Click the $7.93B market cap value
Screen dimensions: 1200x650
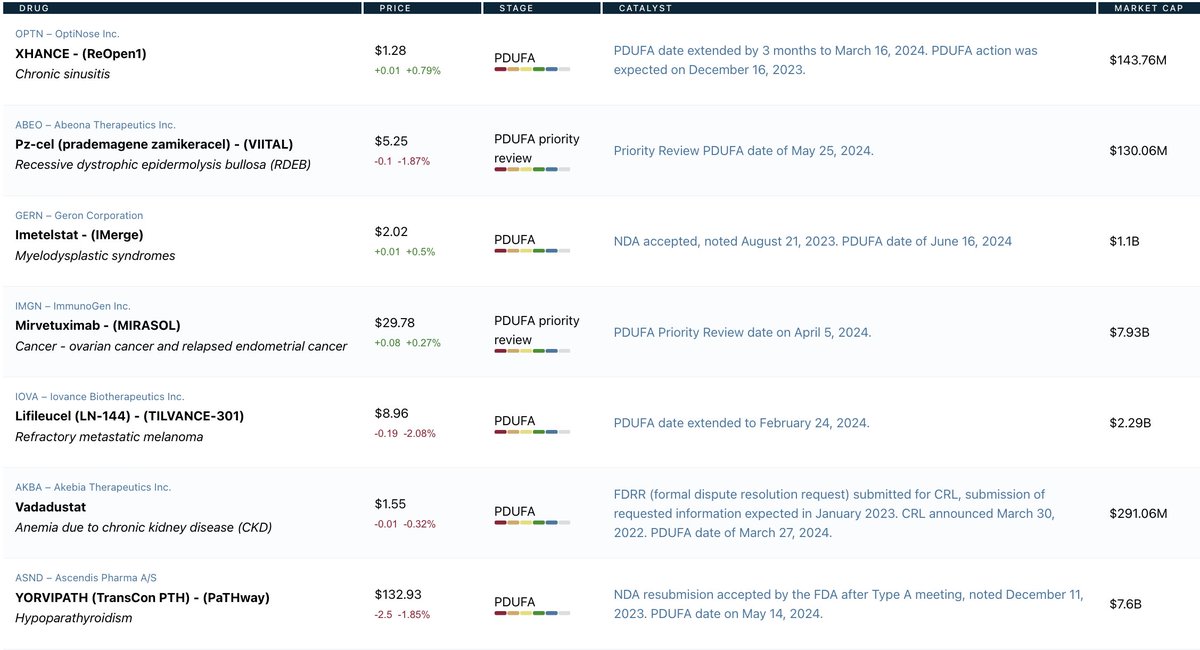(x=1129, y=332)
